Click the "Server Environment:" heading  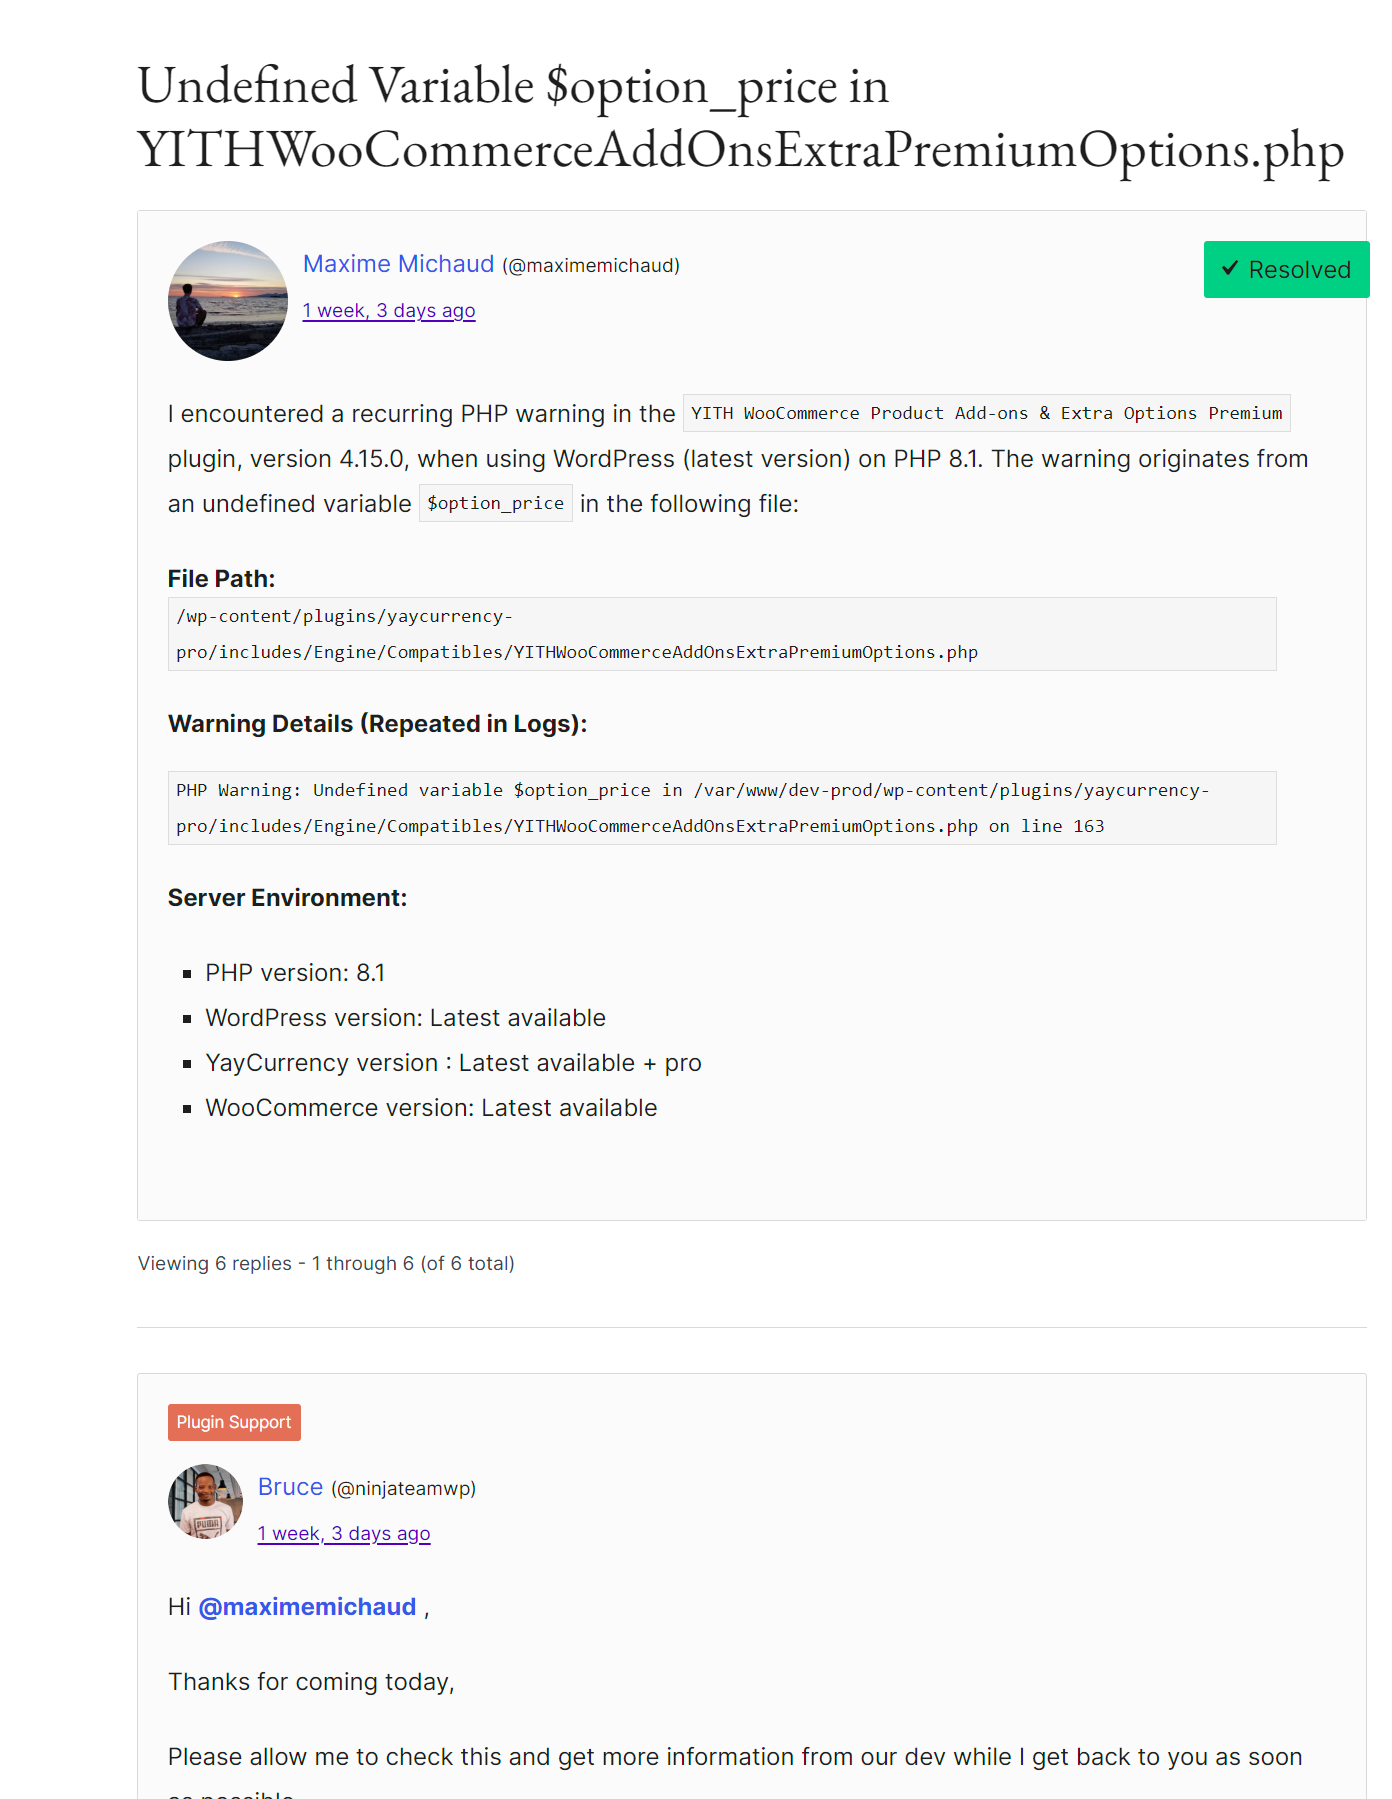[287, 898]
